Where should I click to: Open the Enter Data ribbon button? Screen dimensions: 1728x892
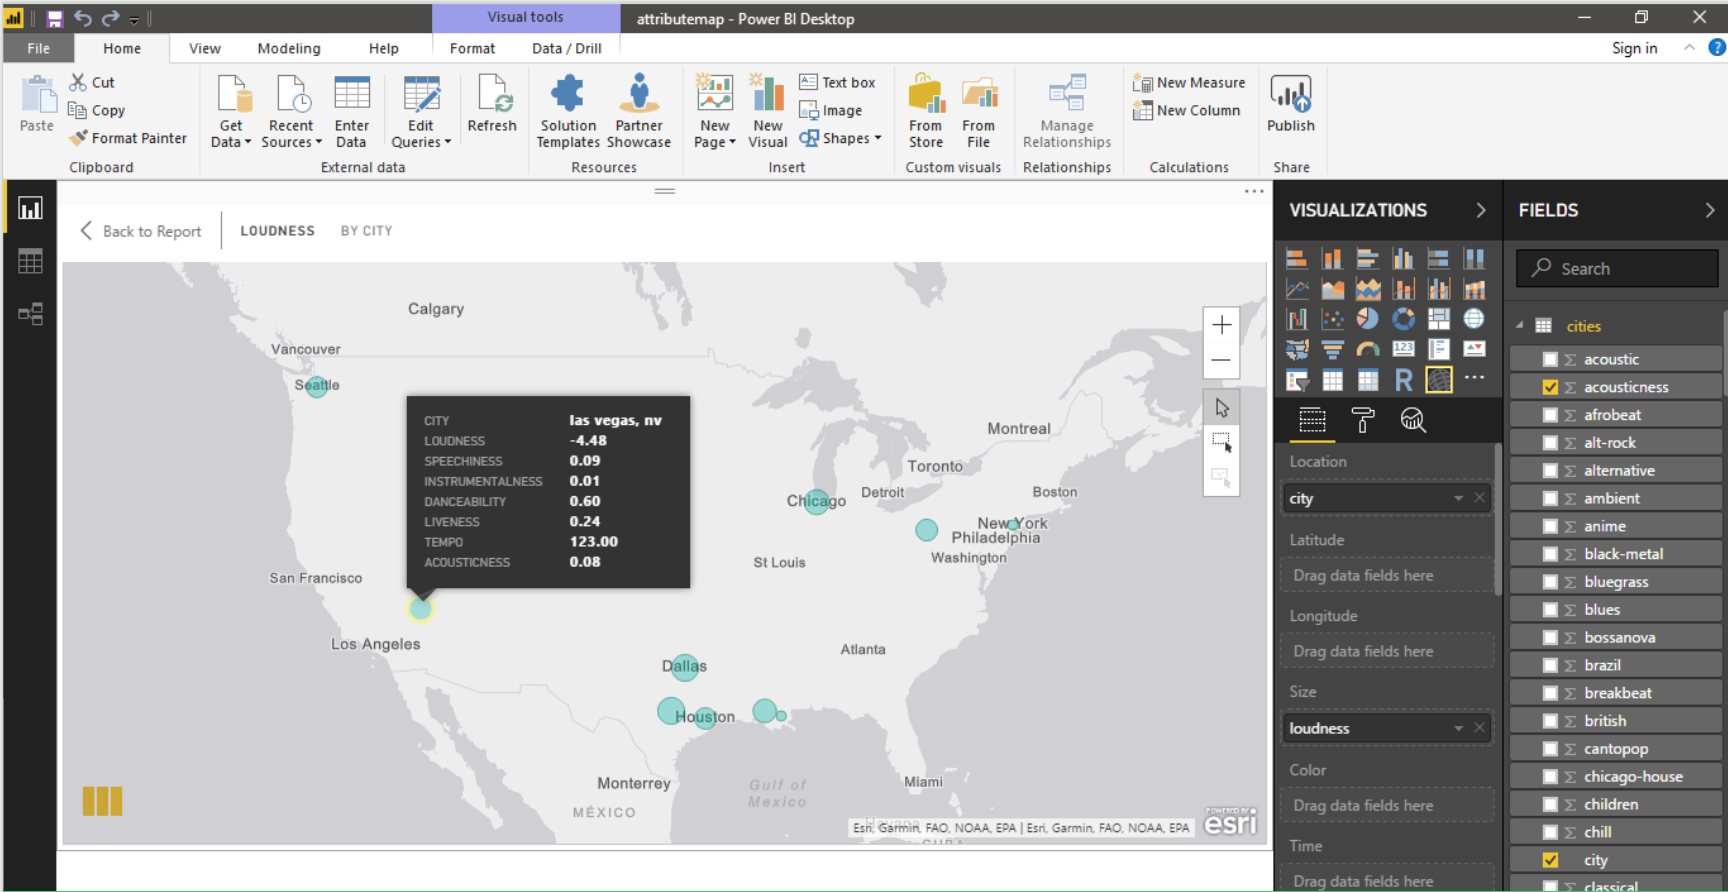pos(351,112)
